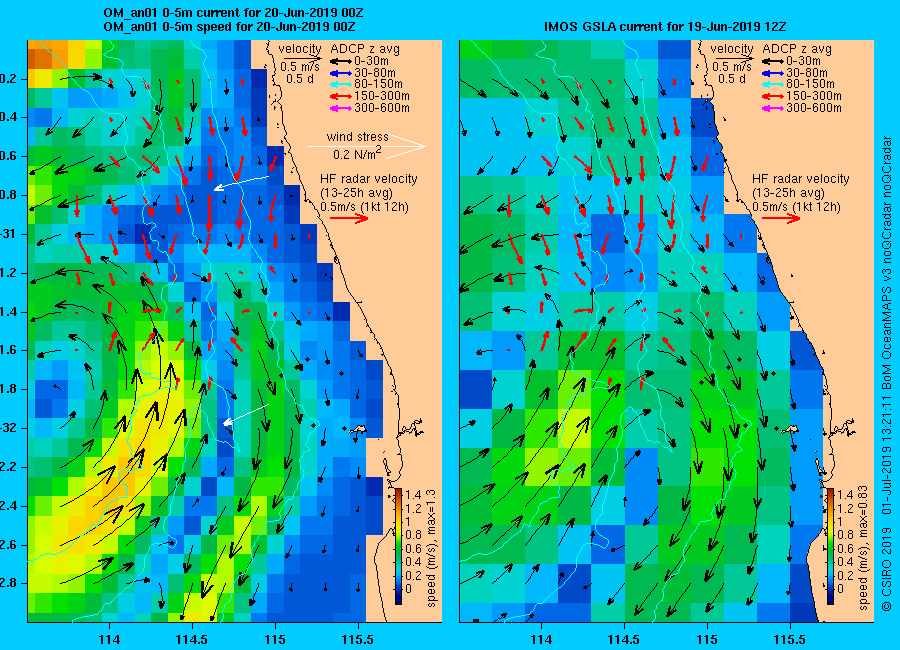Click the 1.4 tick on left color bar
This screenshot has height=650, width=900.
coord(413,495)
